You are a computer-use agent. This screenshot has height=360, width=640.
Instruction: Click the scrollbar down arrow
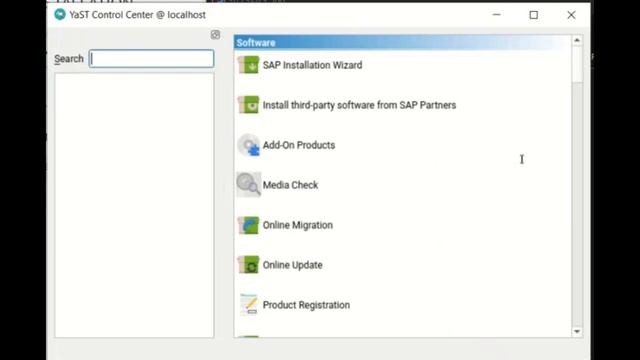point(577,331)
